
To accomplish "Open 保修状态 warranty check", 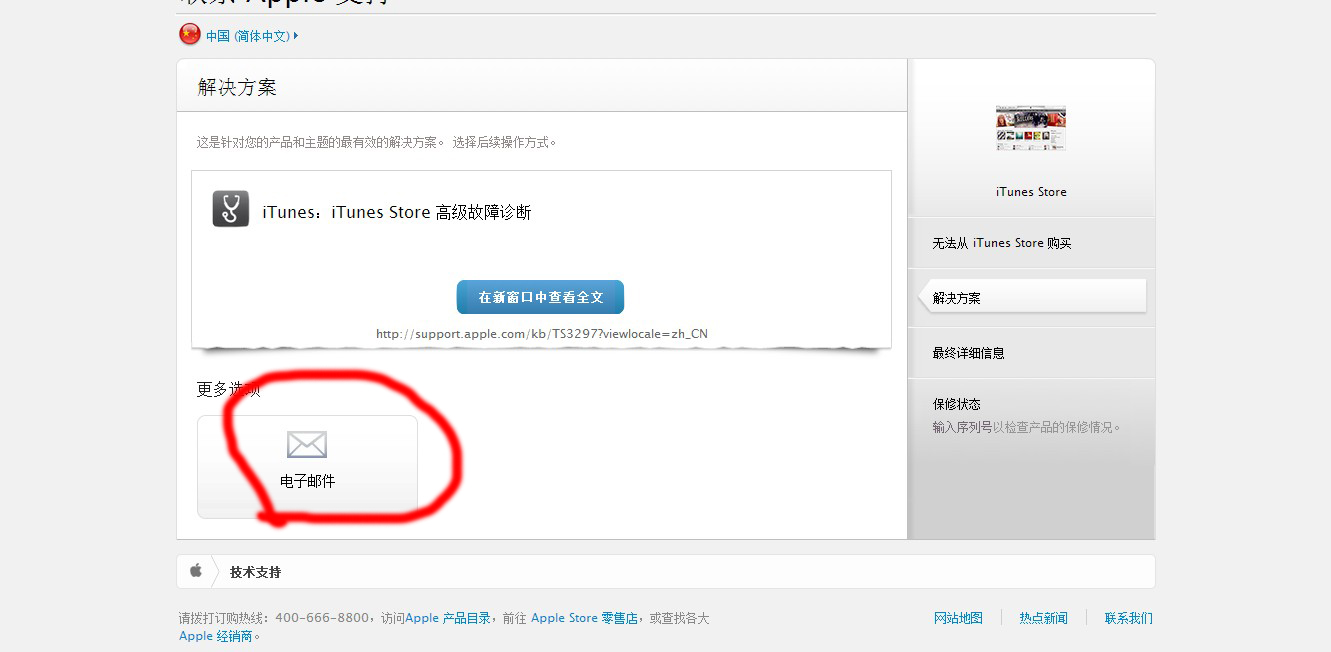I will tap(957, 404).
